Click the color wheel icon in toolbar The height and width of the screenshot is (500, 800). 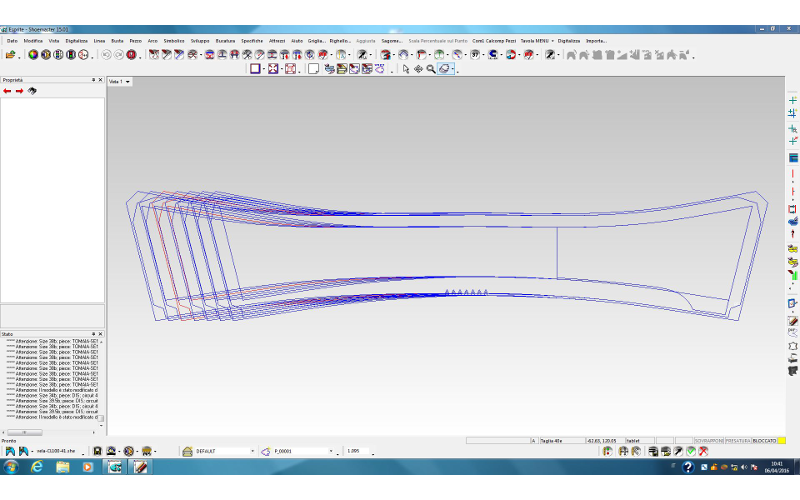[33, 54]
